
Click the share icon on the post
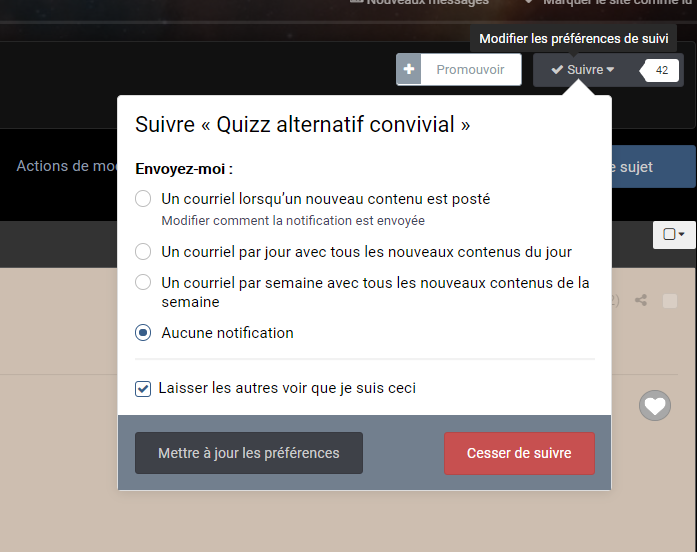641,300
